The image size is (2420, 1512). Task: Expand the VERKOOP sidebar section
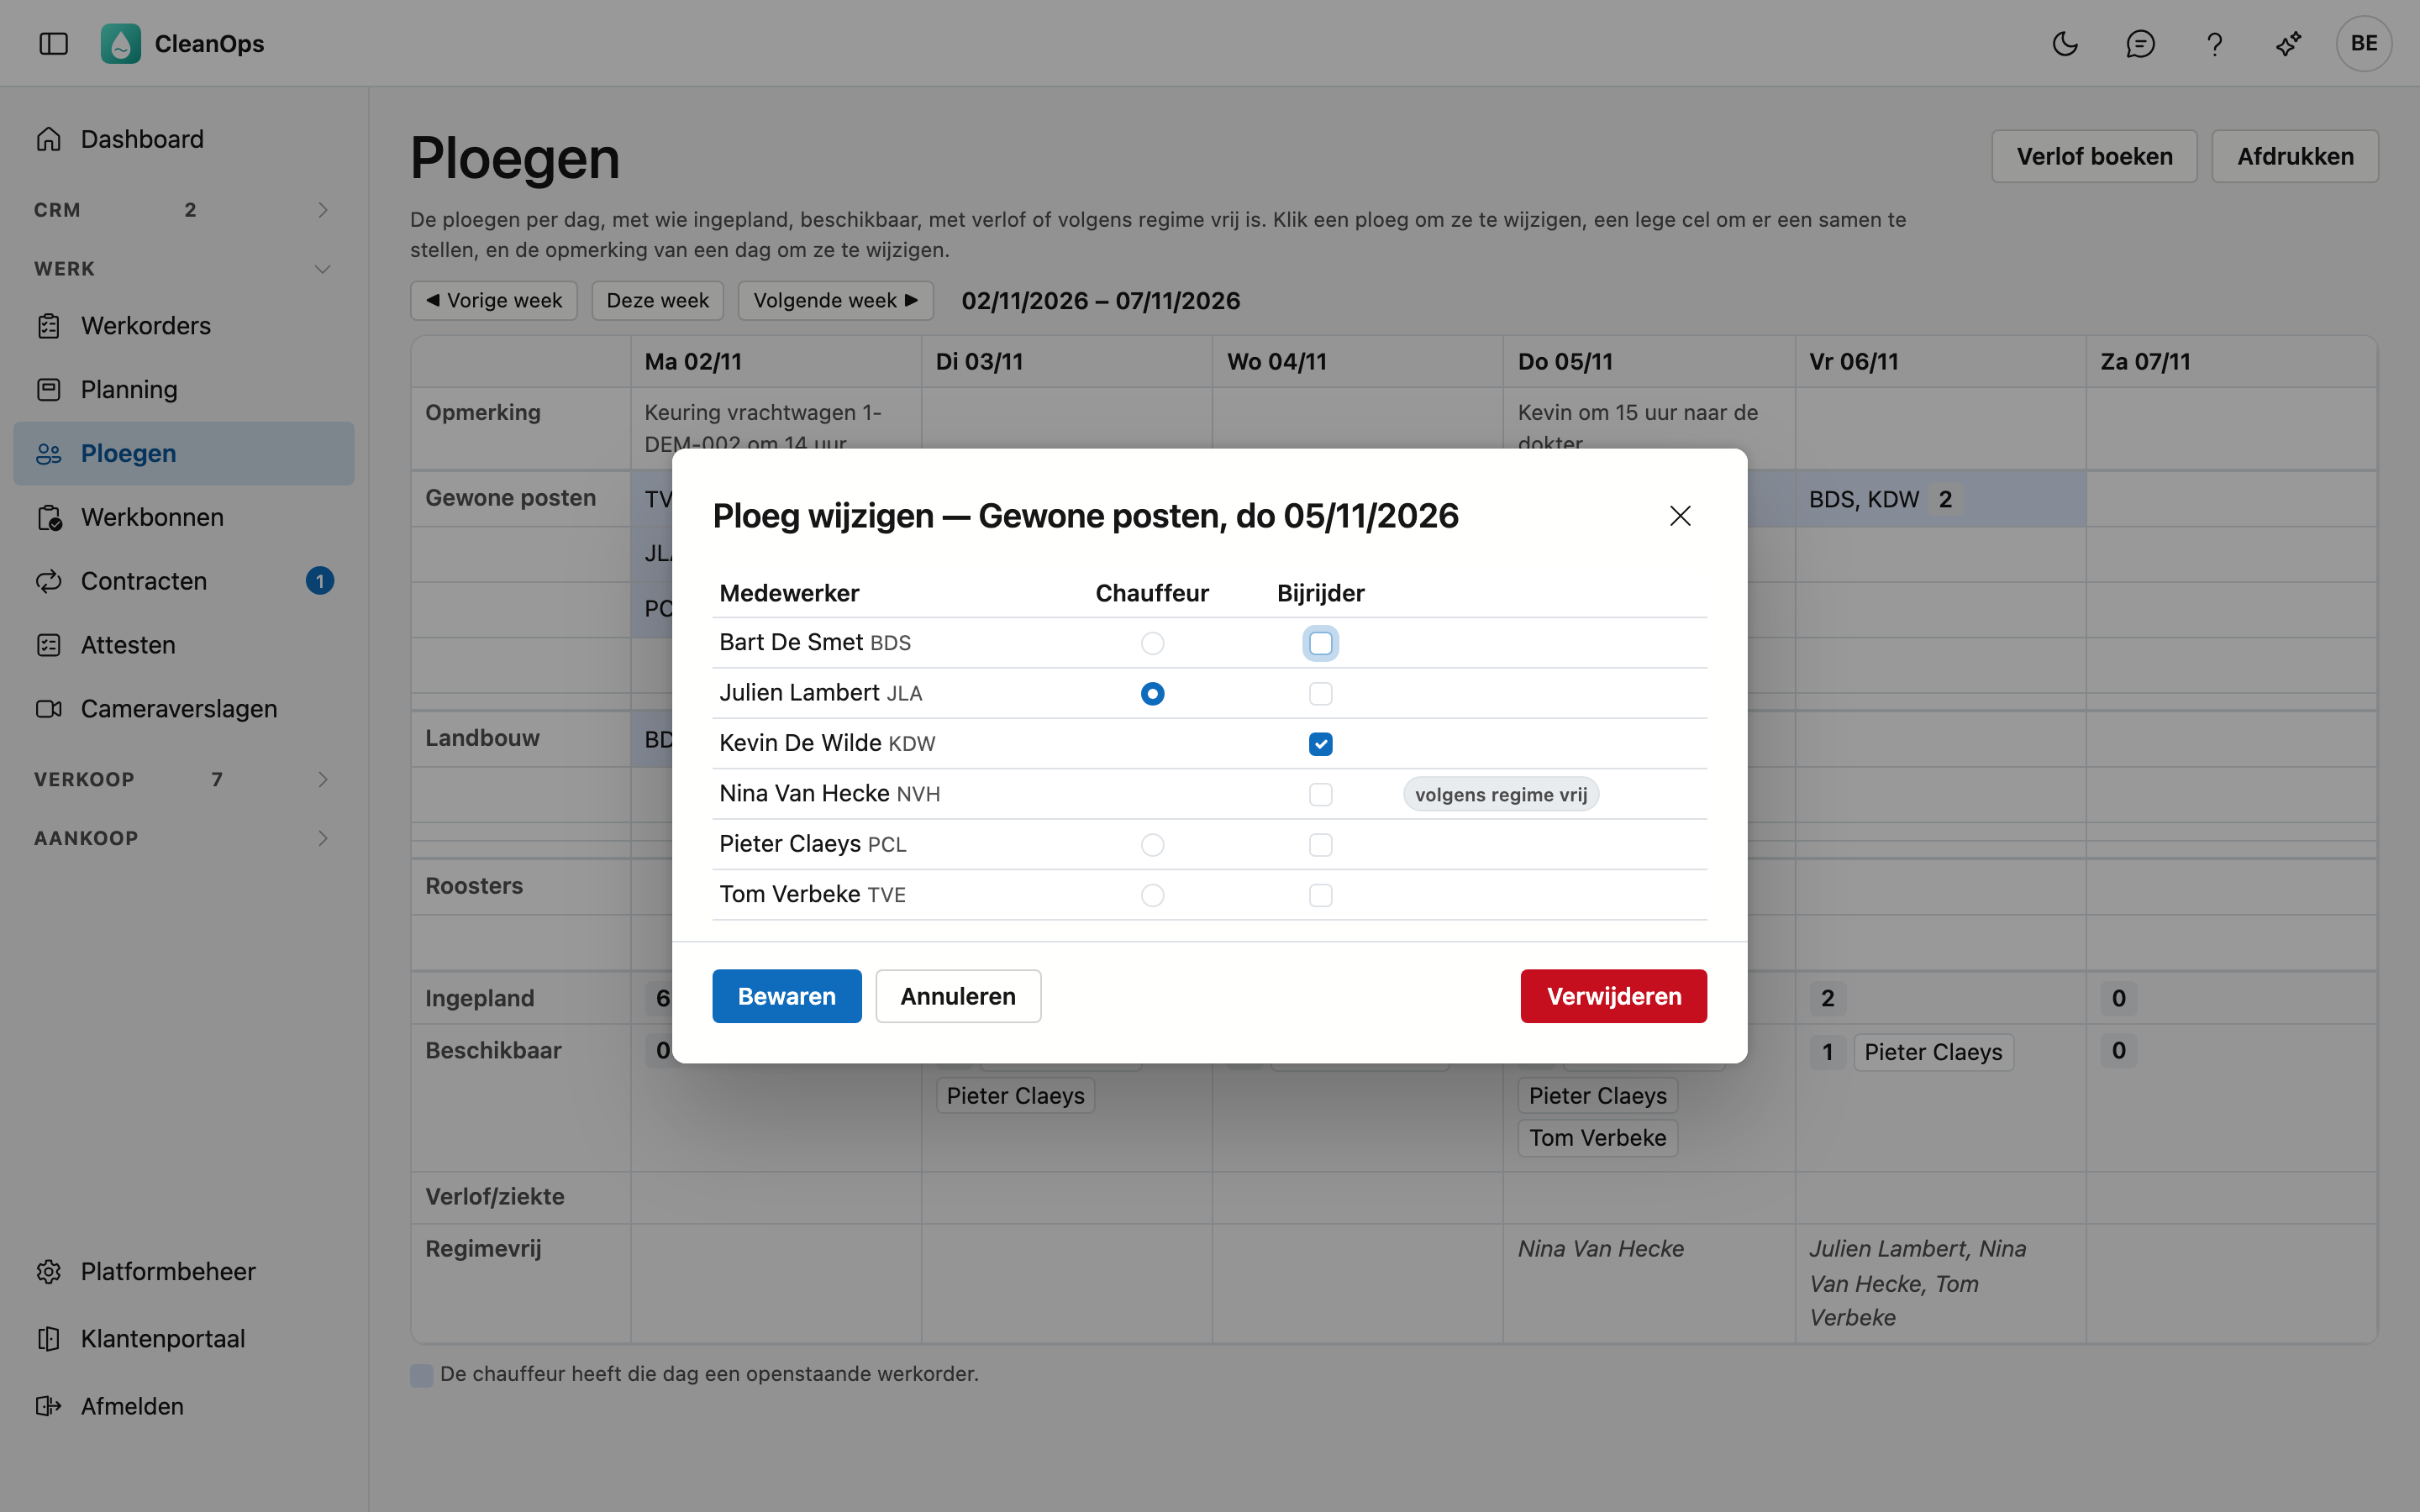[x=184, y=779]
